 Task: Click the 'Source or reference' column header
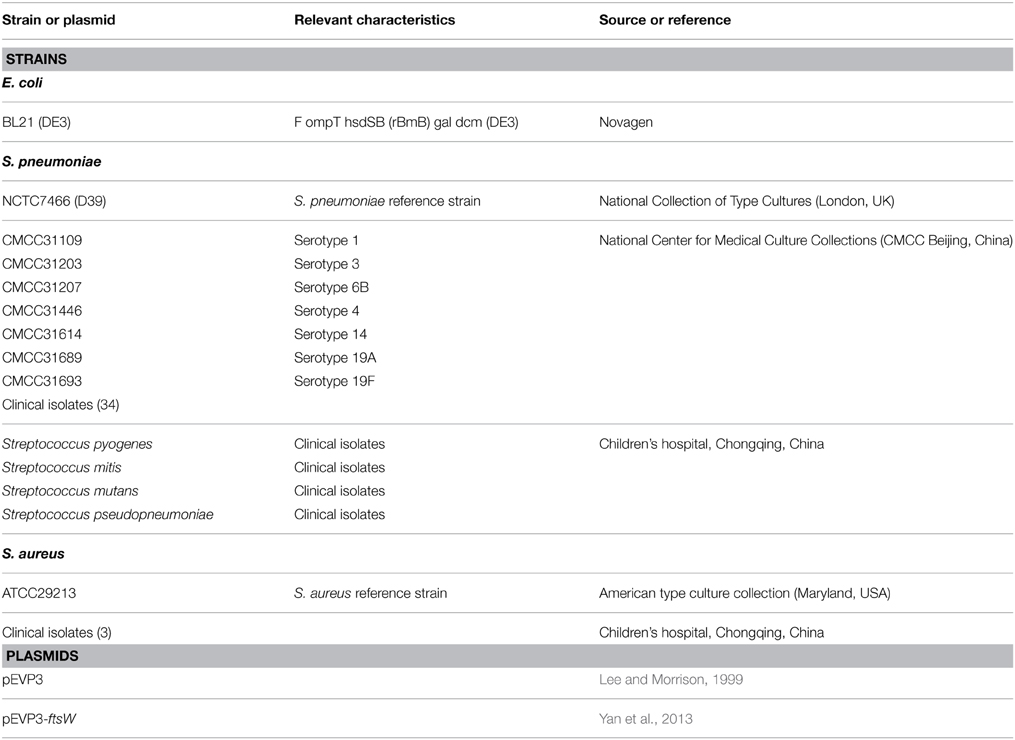pyautogui.click(x=665, y=20)
